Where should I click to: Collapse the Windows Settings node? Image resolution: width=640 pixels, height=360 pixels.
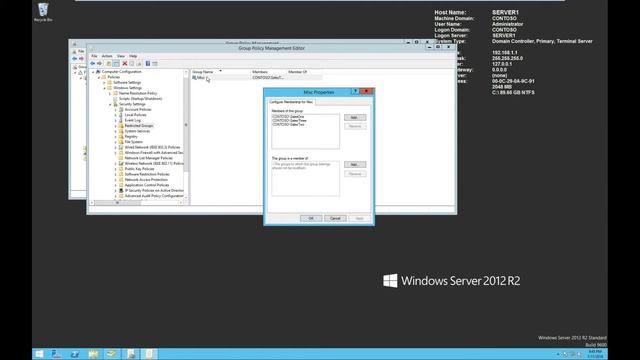pos(104,88)
